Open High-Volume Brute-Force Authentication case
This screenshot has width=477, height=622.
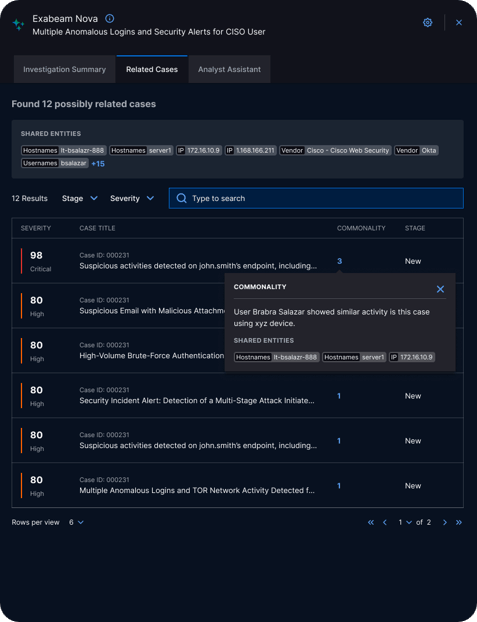point(152,355)
